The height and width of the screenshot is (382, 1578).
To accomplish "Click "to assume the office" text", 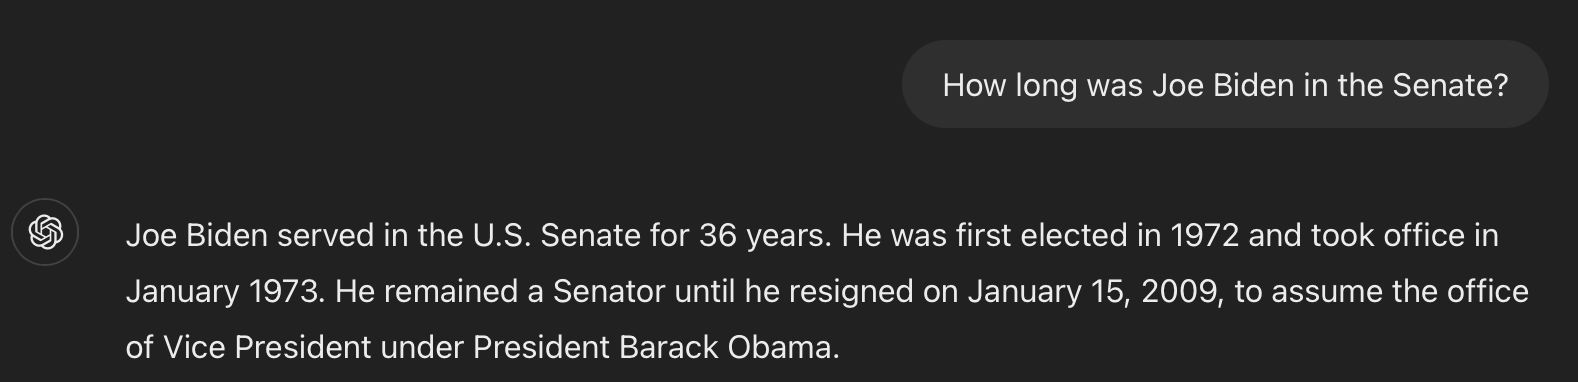I will coord(1382,292).
